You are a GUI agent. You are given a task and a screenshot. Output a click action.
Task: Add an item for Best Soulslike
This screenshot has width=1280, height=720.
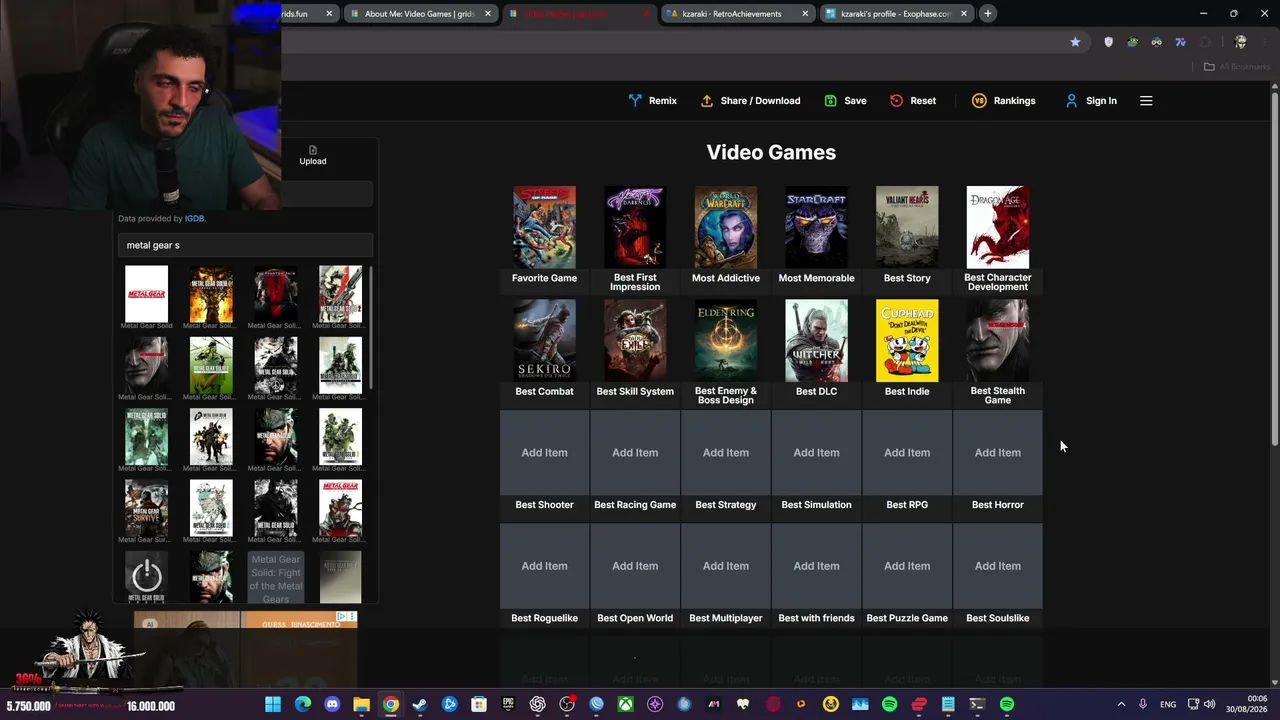coord(998,566)
